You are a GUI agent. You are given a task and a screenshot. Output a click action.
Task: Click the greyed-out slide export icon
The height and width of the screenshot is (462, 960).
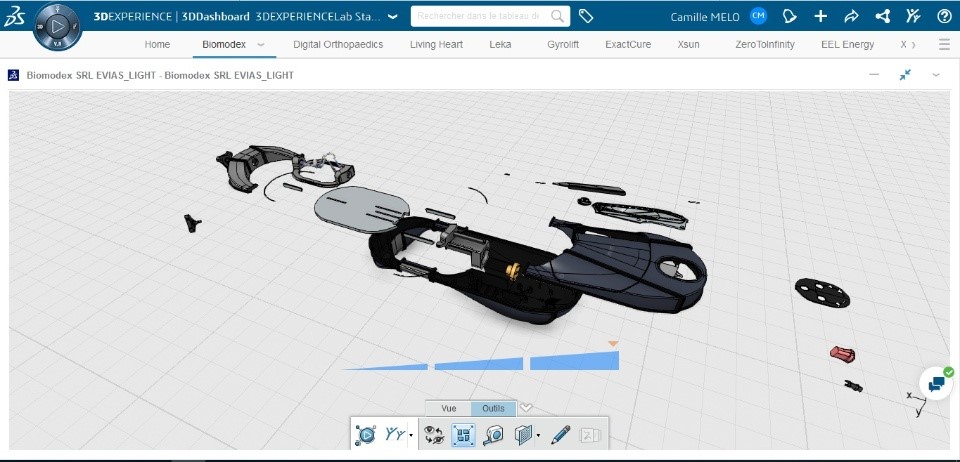590,434
